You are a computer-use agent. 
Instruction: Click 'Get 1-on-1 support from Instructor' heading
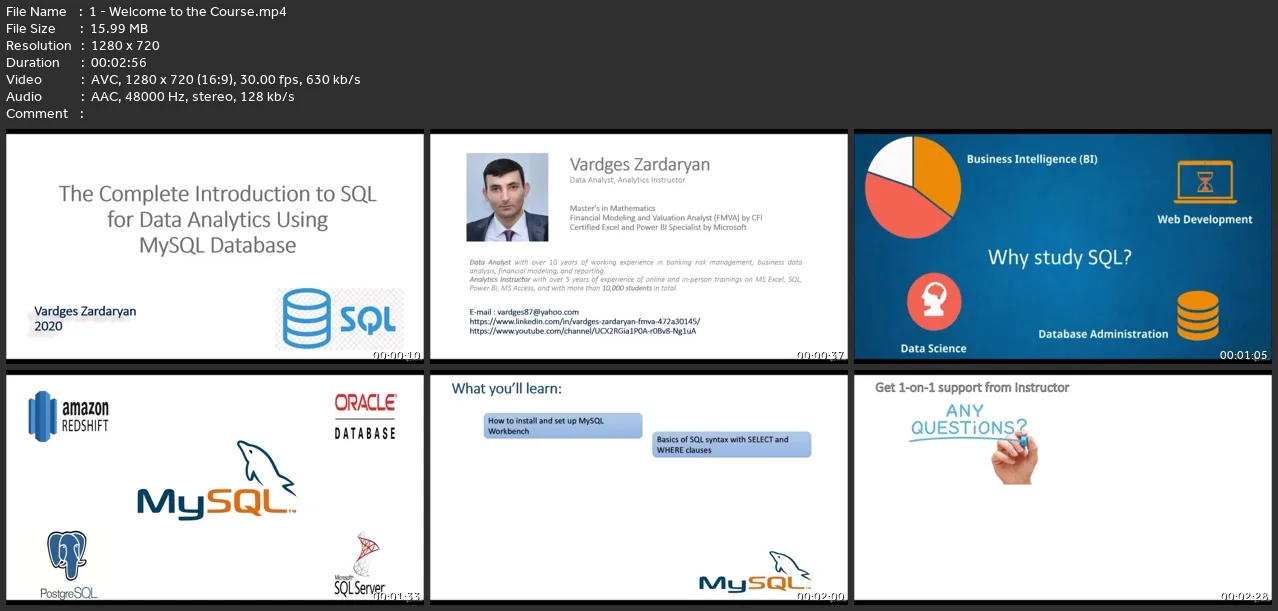click(x=972, y=388)
